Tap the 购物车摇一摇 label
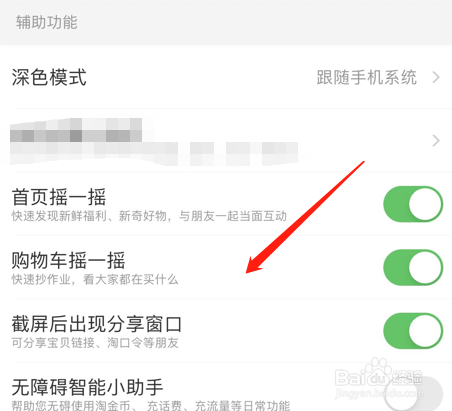This screenshot has width=452, height=411. [68, 260]
